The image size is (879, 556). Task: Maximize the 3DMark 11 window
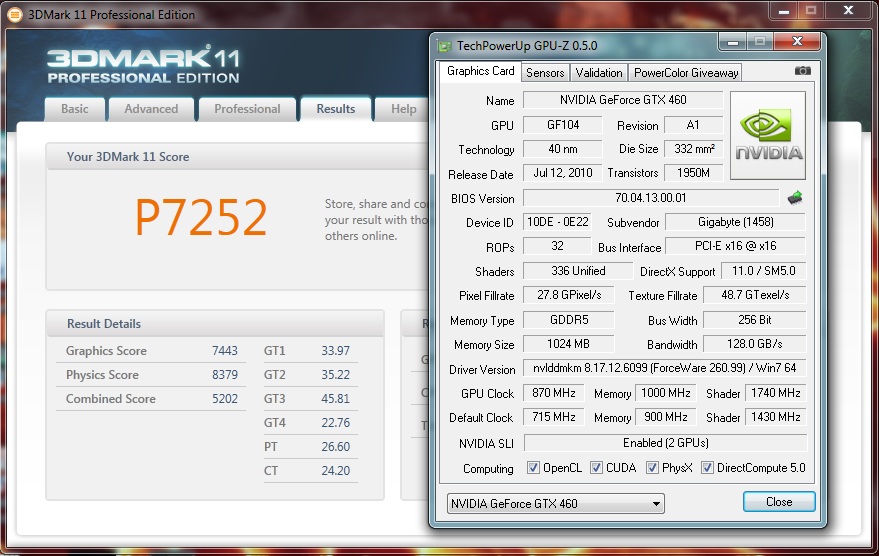click(811, 11)
